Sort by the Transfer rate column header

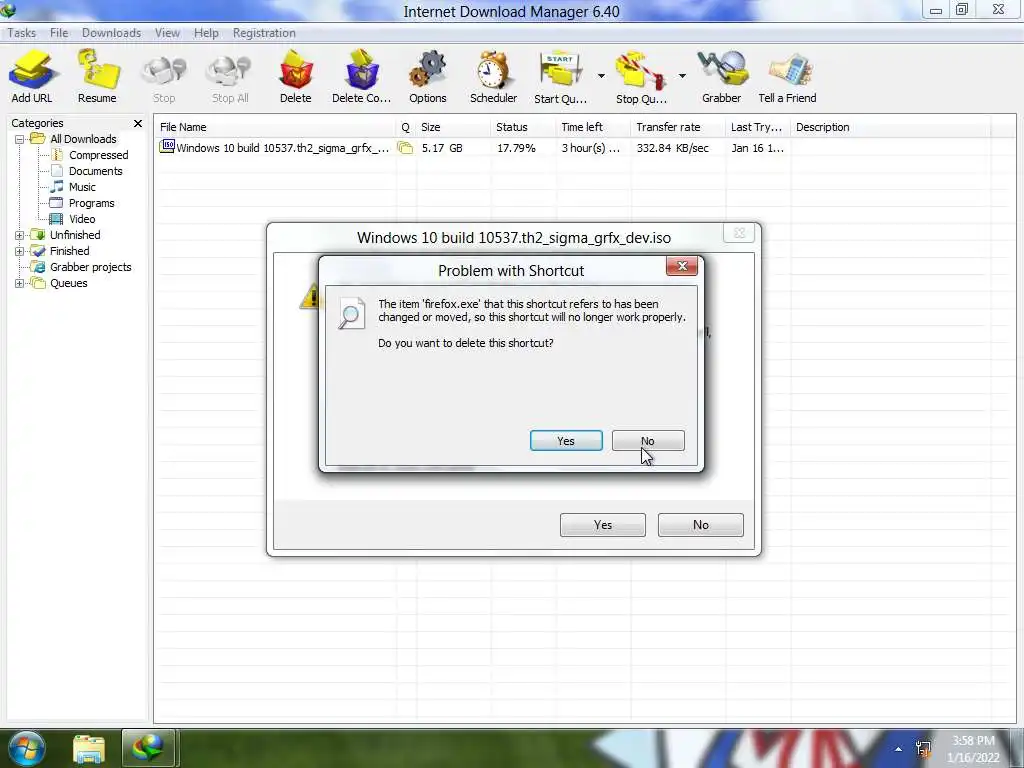(x=678, y=127)
